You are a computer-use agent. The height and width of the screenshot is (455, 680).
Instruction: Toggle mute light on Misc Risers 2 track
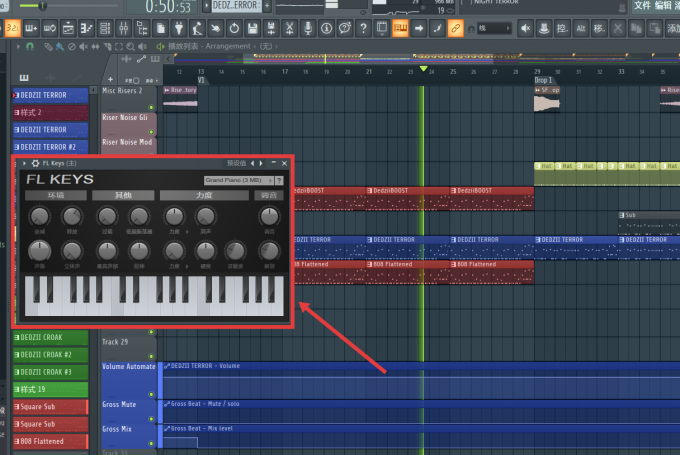tap(151, 107)
